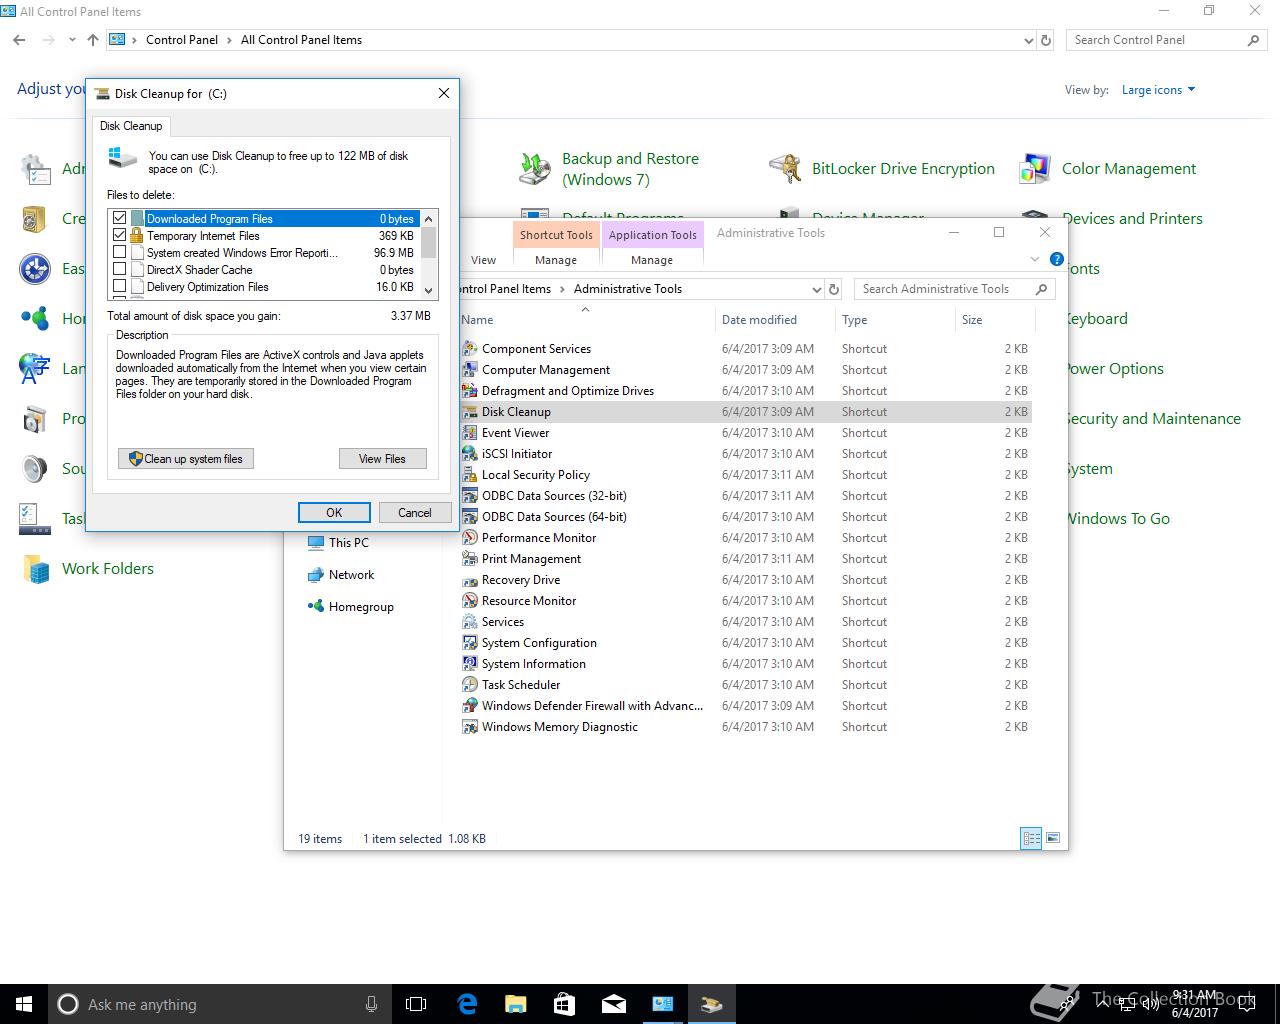The height and width of the screenshot is (1024, 1280).
Task: Click Cancel in Disk Cleanup
Action: 415,512
